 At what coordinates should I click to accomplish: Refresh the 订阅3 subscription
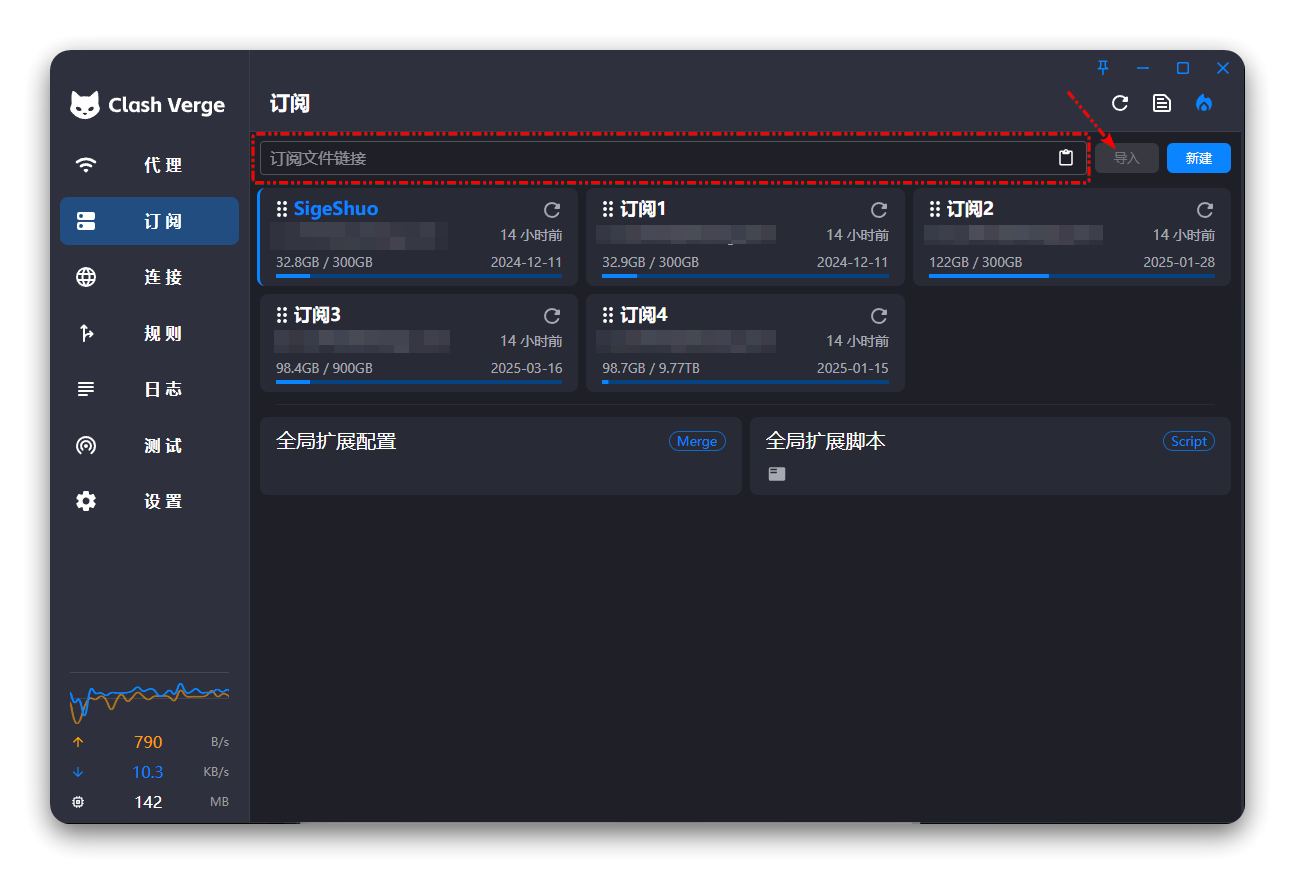(552, 316)
